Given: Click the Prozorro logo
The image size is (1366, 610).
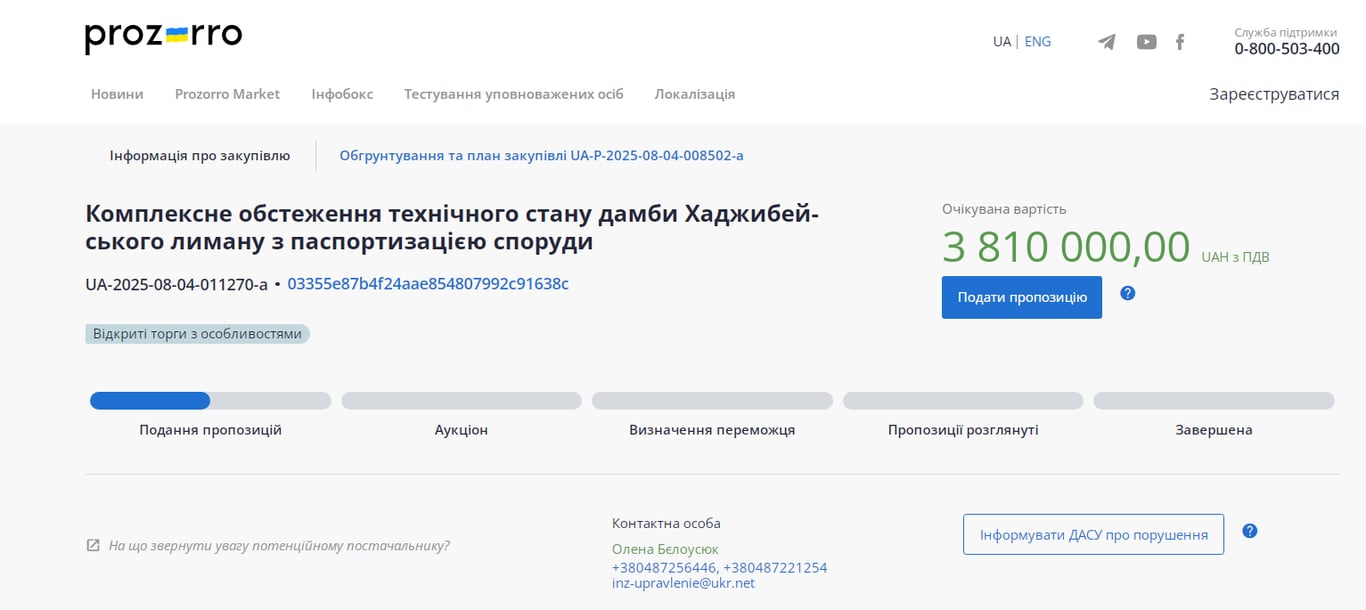Looking at the screenshot, I should [163, 37].
